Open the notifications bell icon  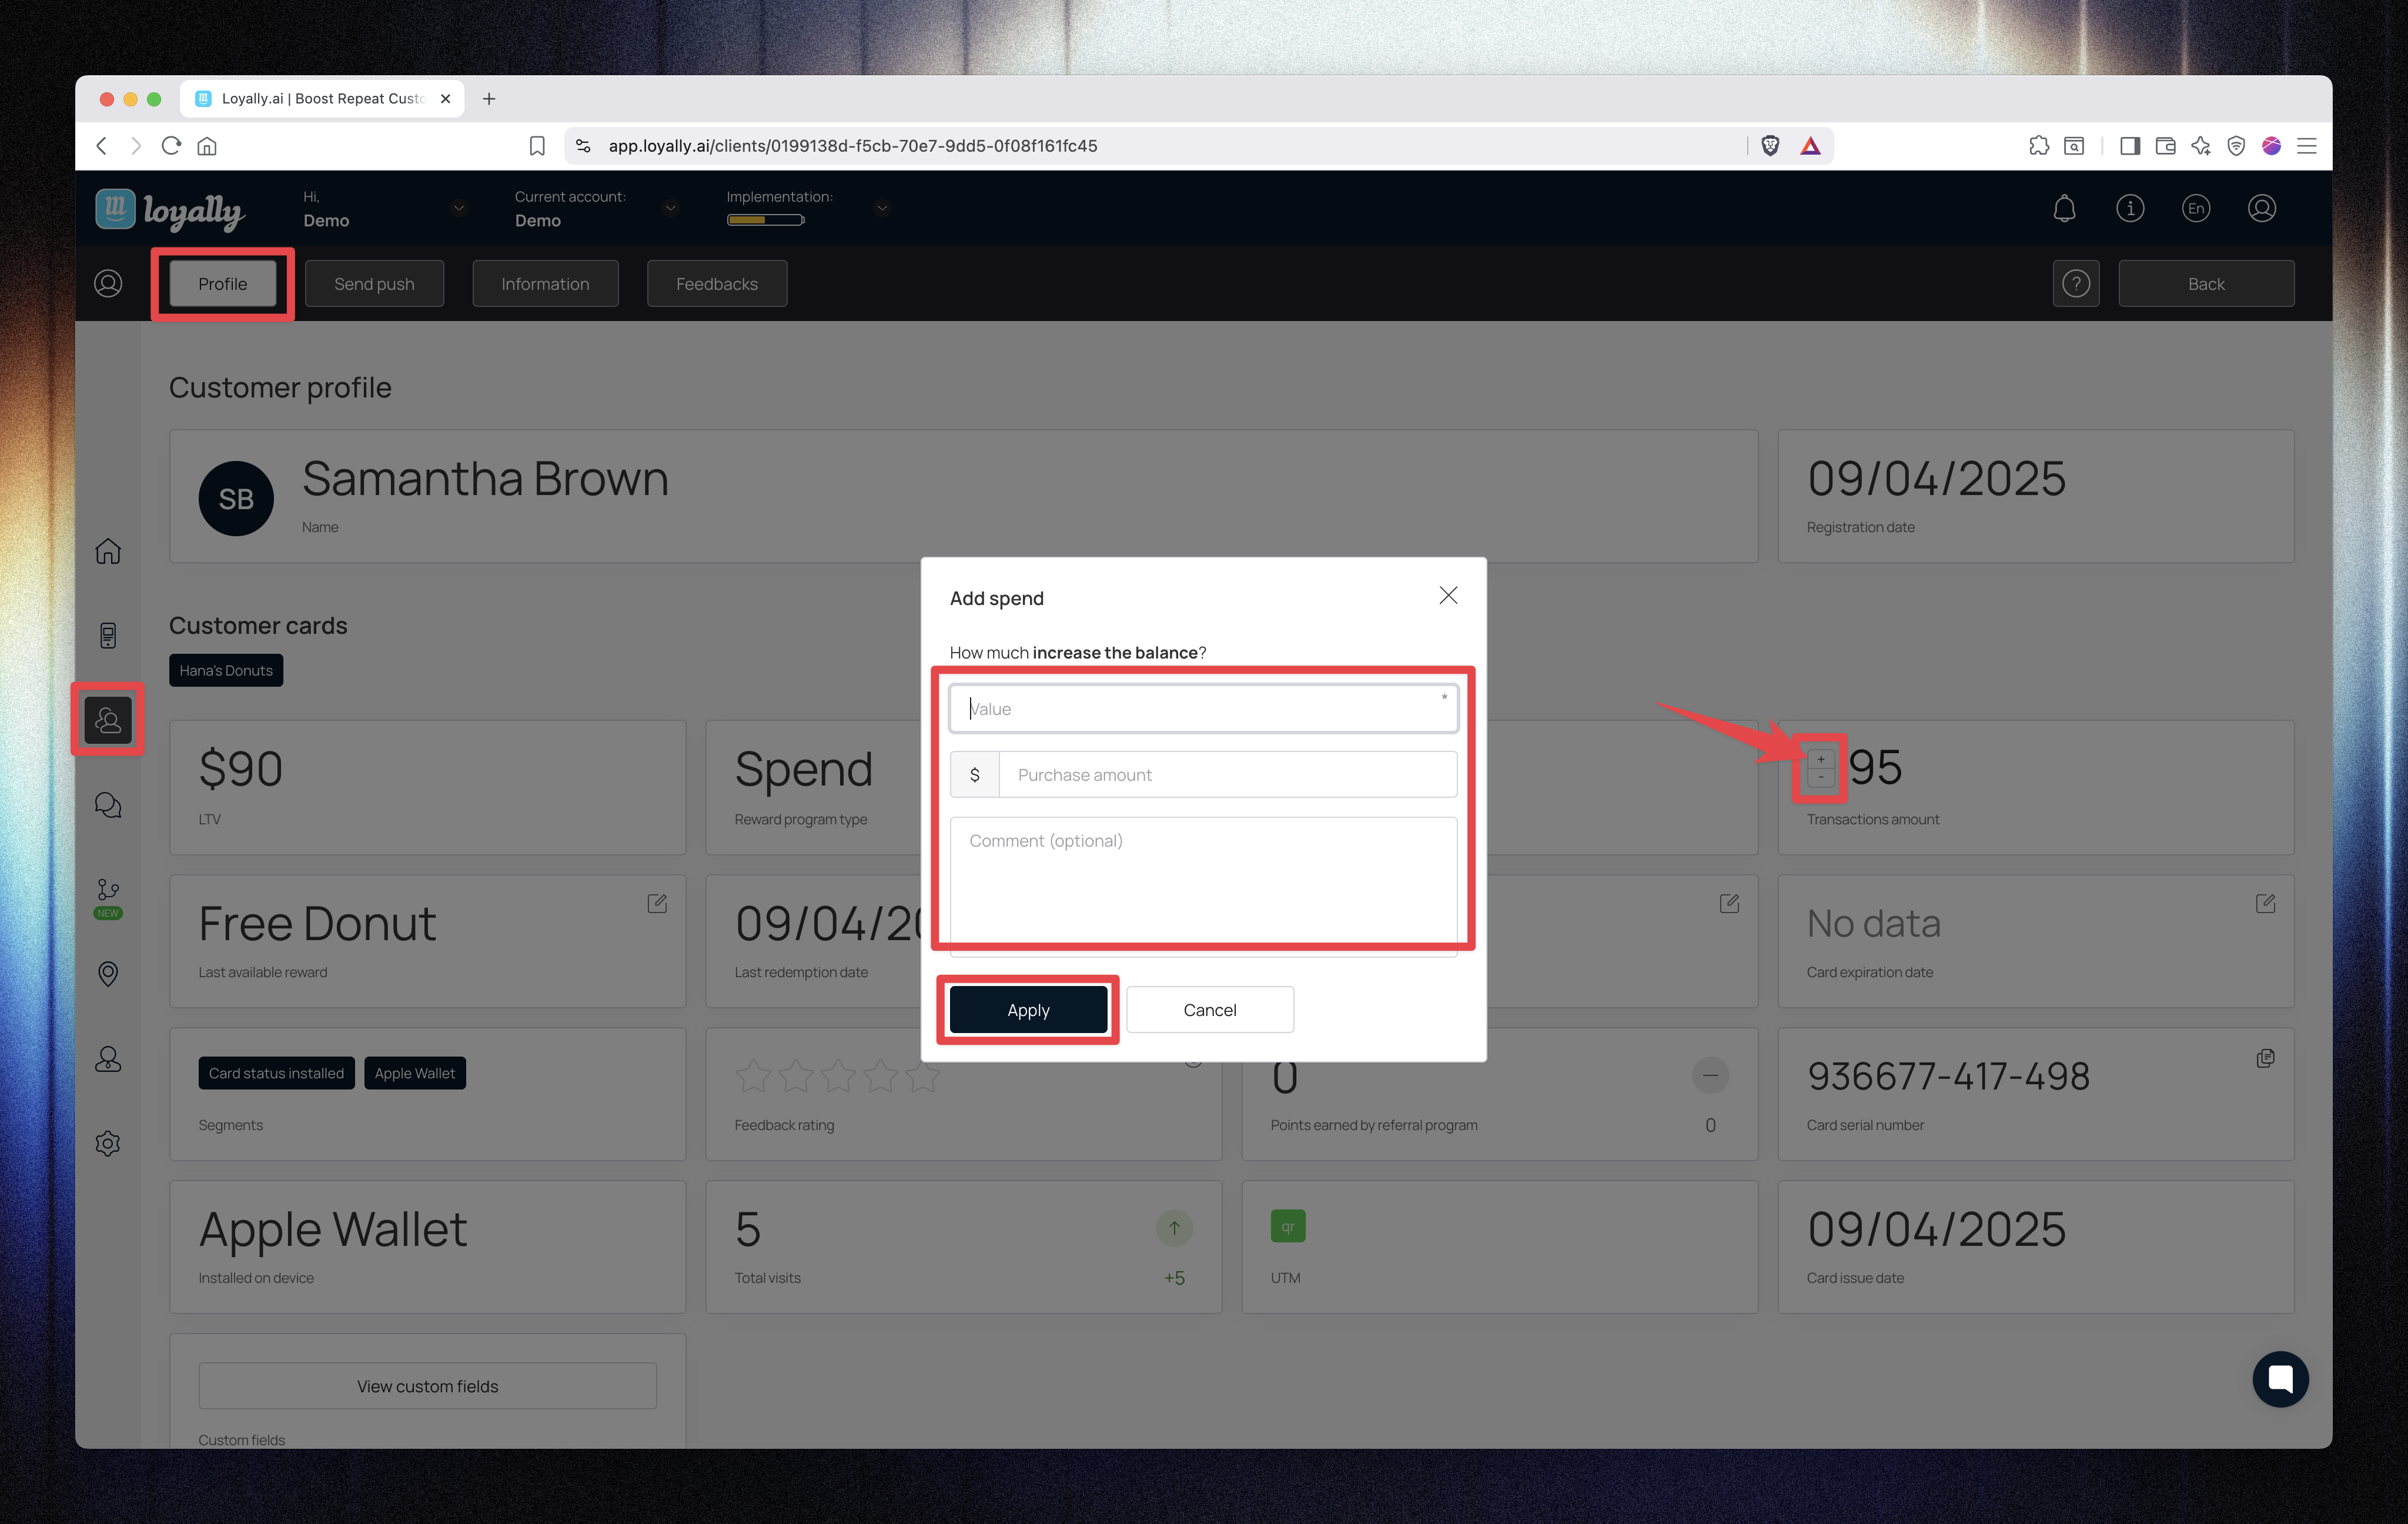(2064, 208)
